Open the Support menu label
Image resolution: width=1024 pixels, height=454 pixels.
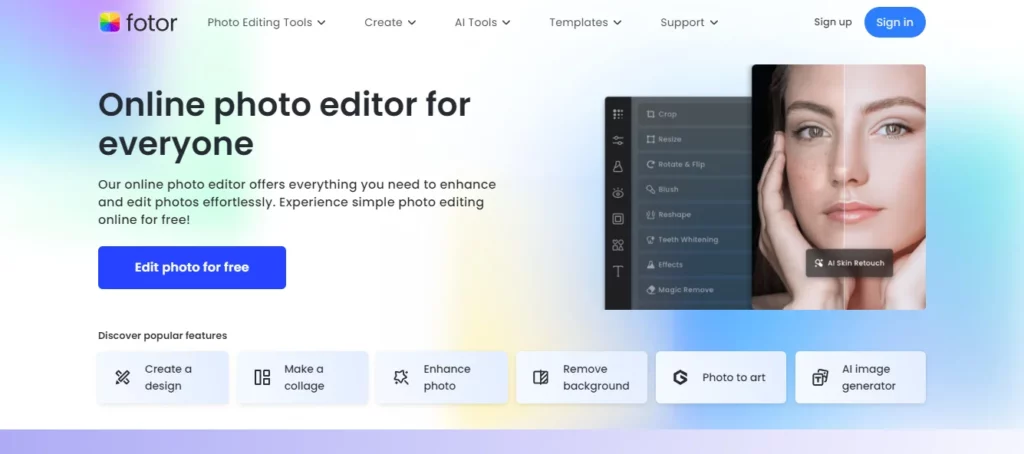tap(682, 22)
